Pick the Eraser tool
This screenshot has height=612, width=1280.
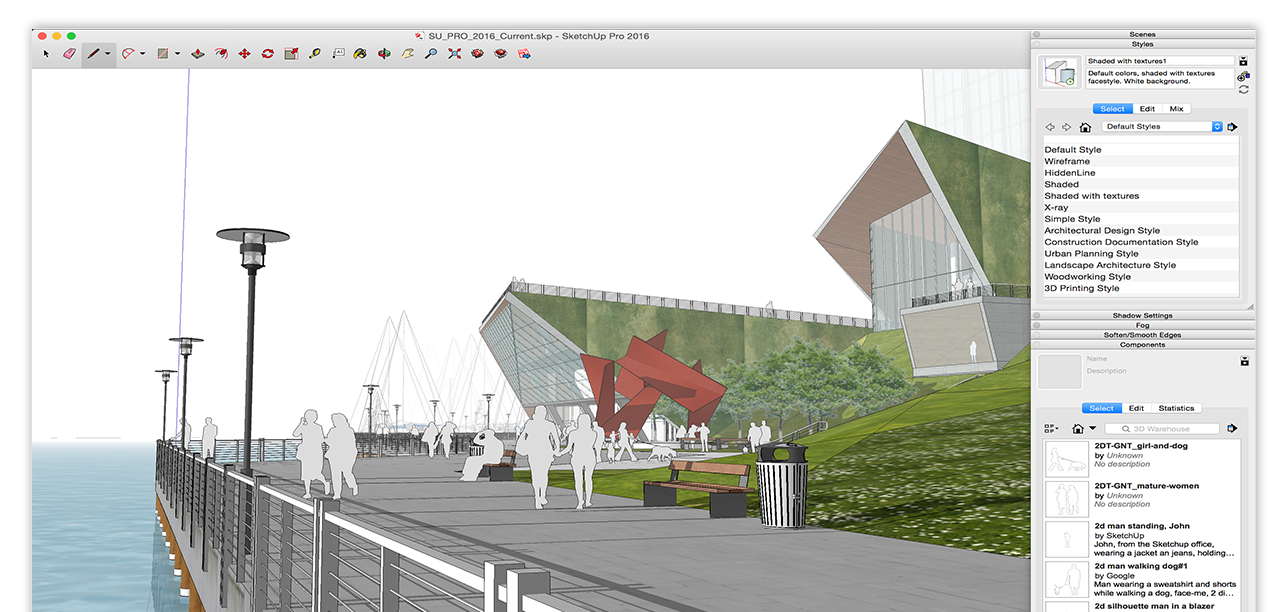69,54
